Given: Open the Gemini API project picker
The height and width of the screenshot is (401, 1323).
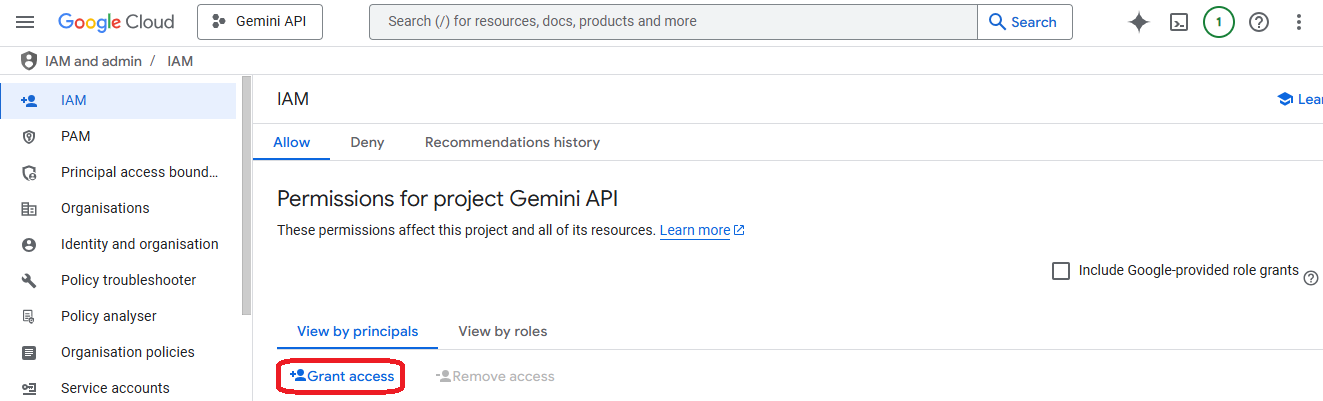Looking at the screenshot, I should (260, 22).
